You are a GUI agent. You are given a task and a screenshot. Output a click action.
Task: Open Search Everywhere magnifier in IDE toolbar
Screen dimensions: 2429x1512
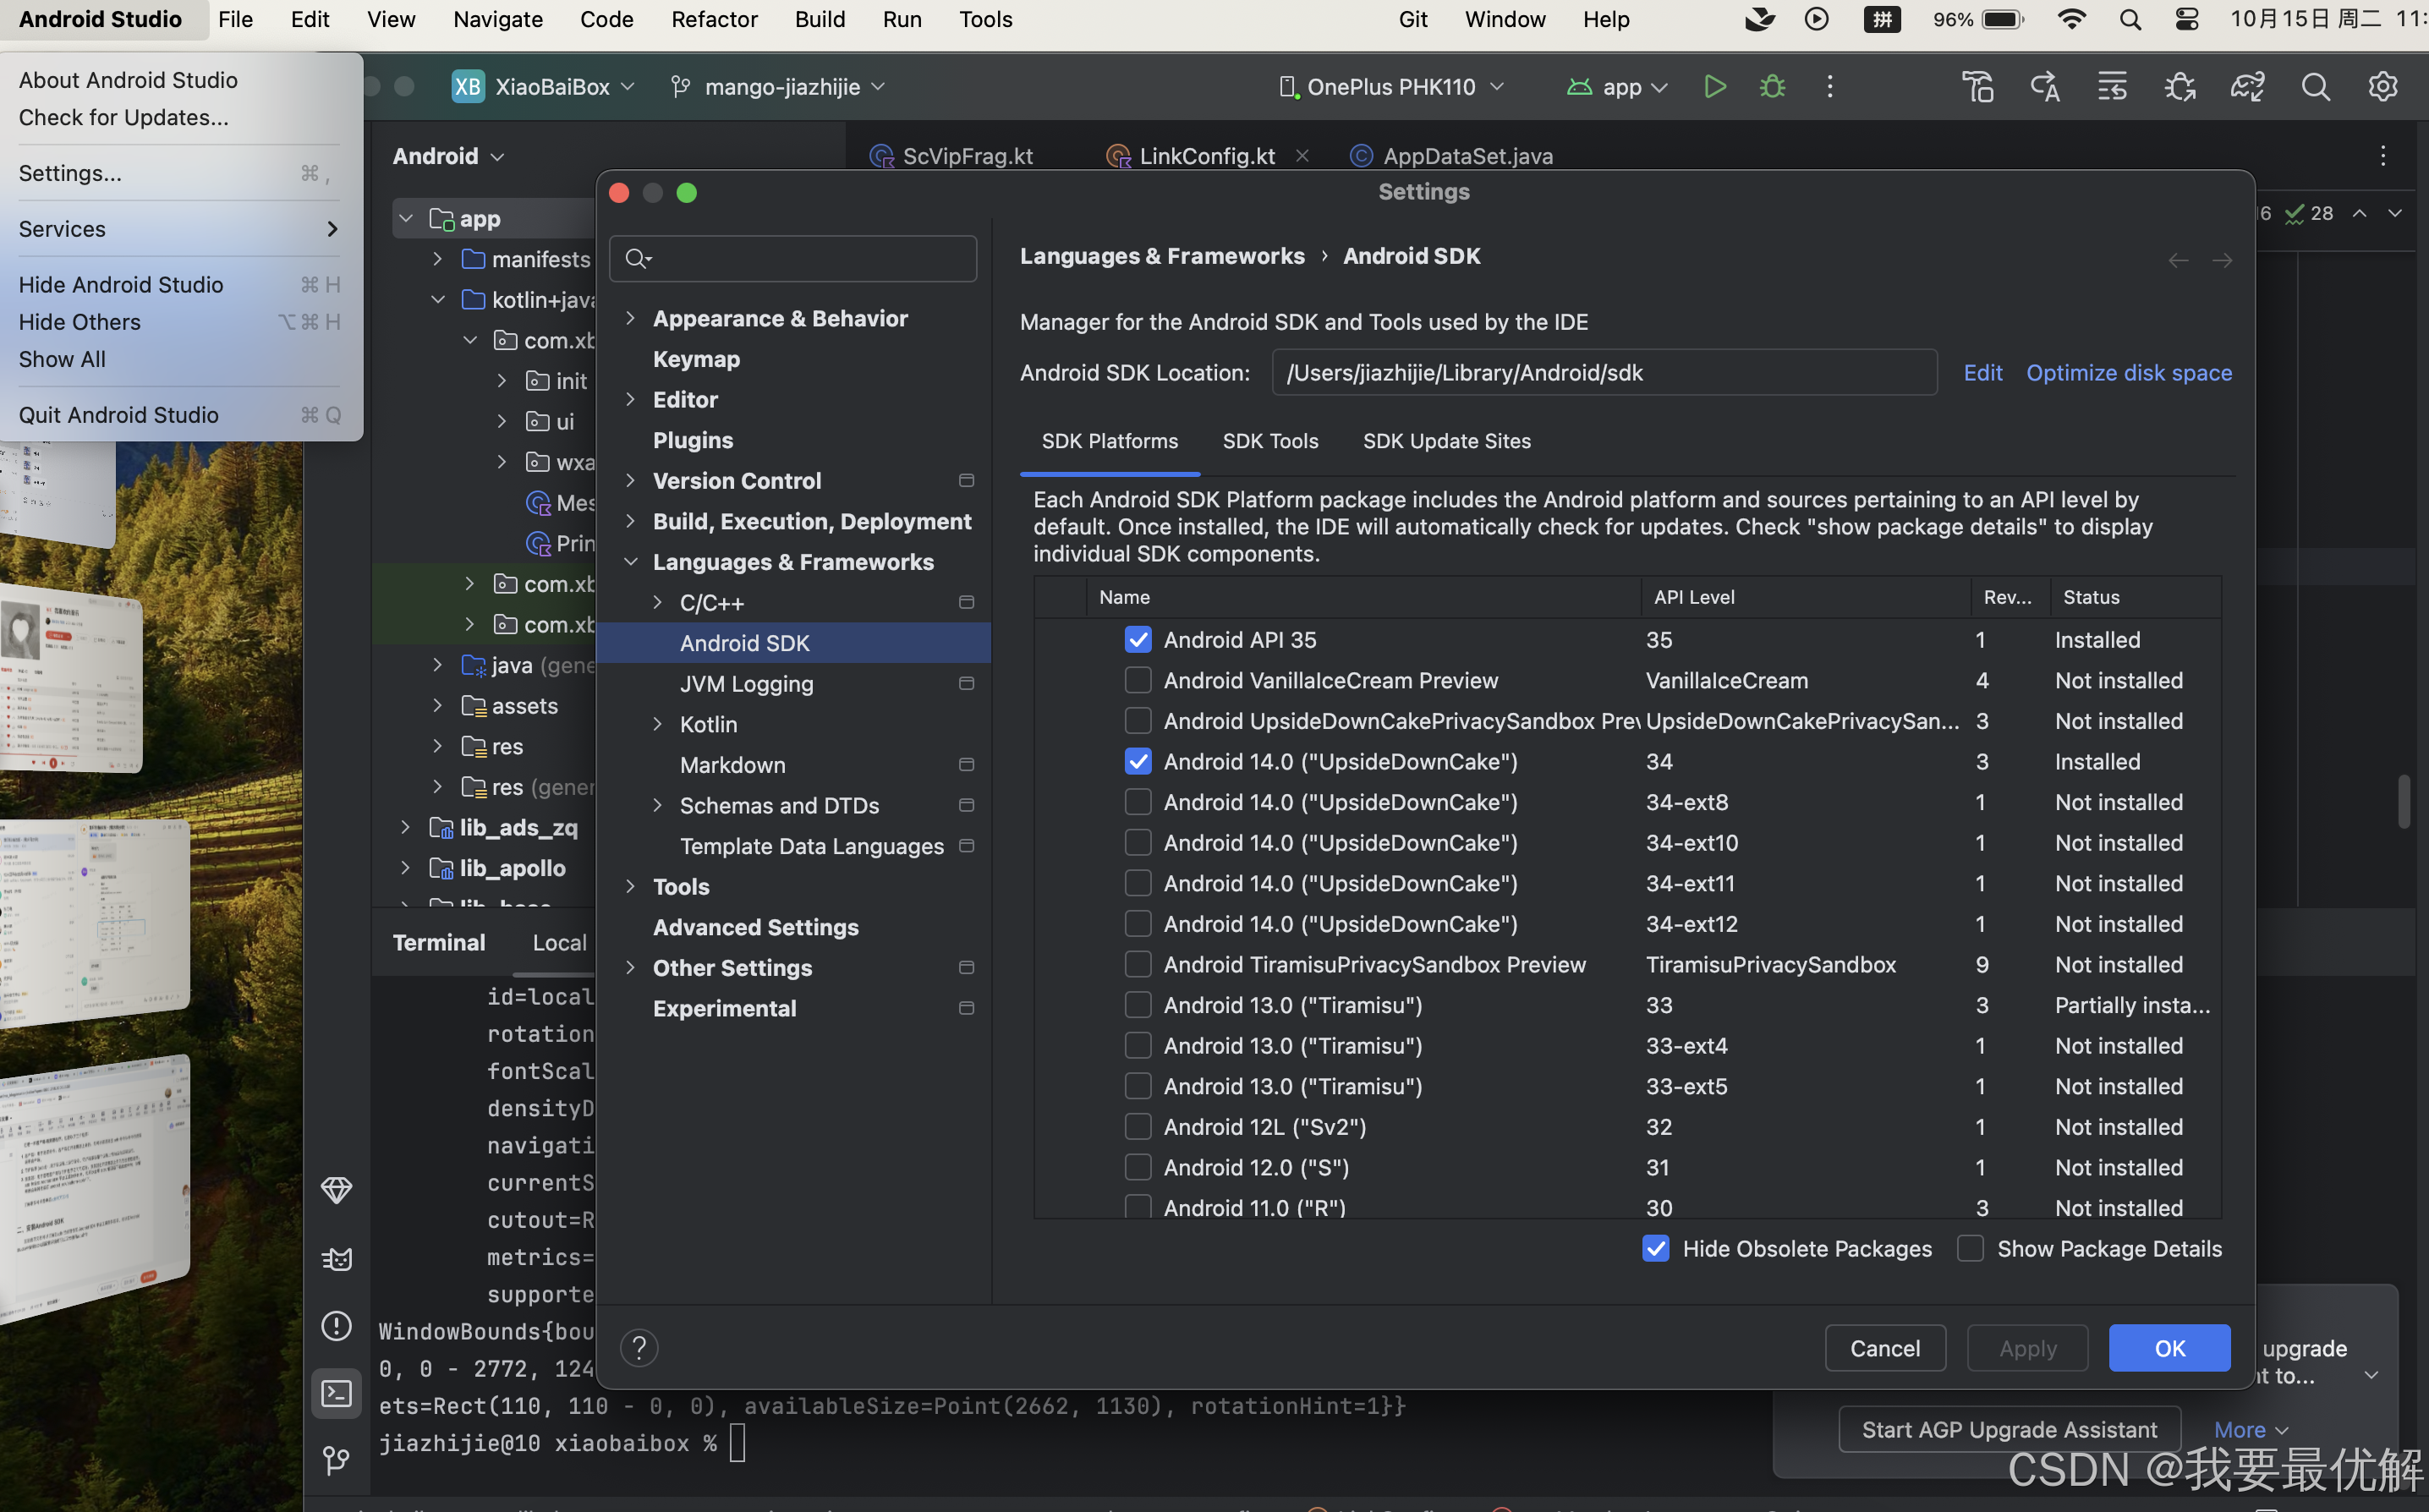tap(2315, 87)
